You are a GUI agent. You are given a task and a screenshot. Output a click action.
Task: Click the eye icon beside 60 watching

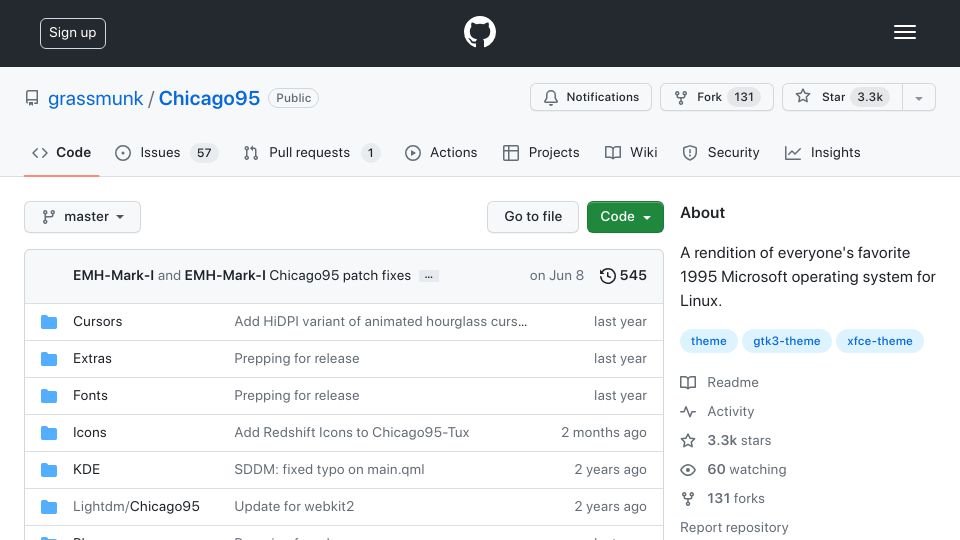point(688,470)
